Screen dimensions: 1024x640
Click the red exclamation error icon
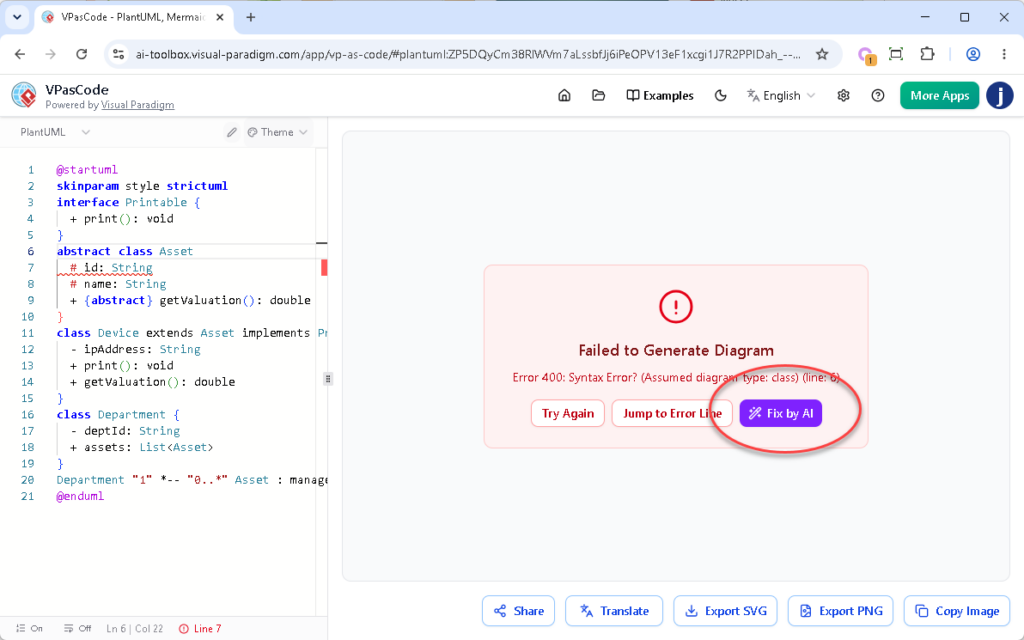tap(675, 306)
